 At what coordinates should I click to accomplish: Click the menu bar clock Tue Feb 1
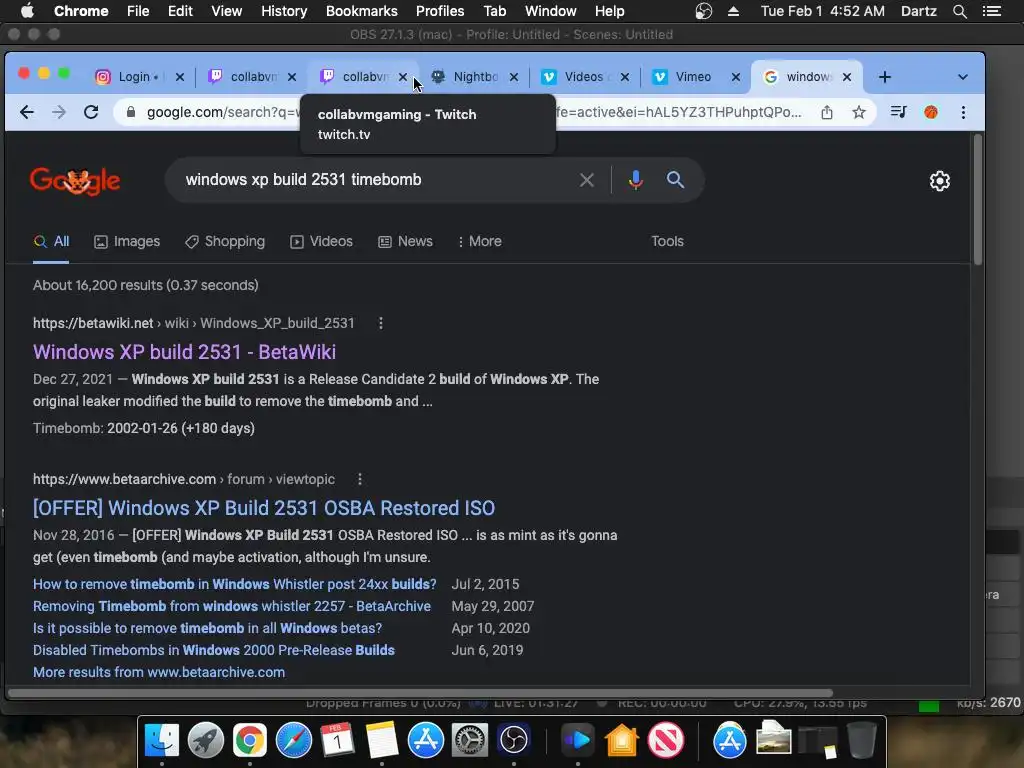coord(822,11)
